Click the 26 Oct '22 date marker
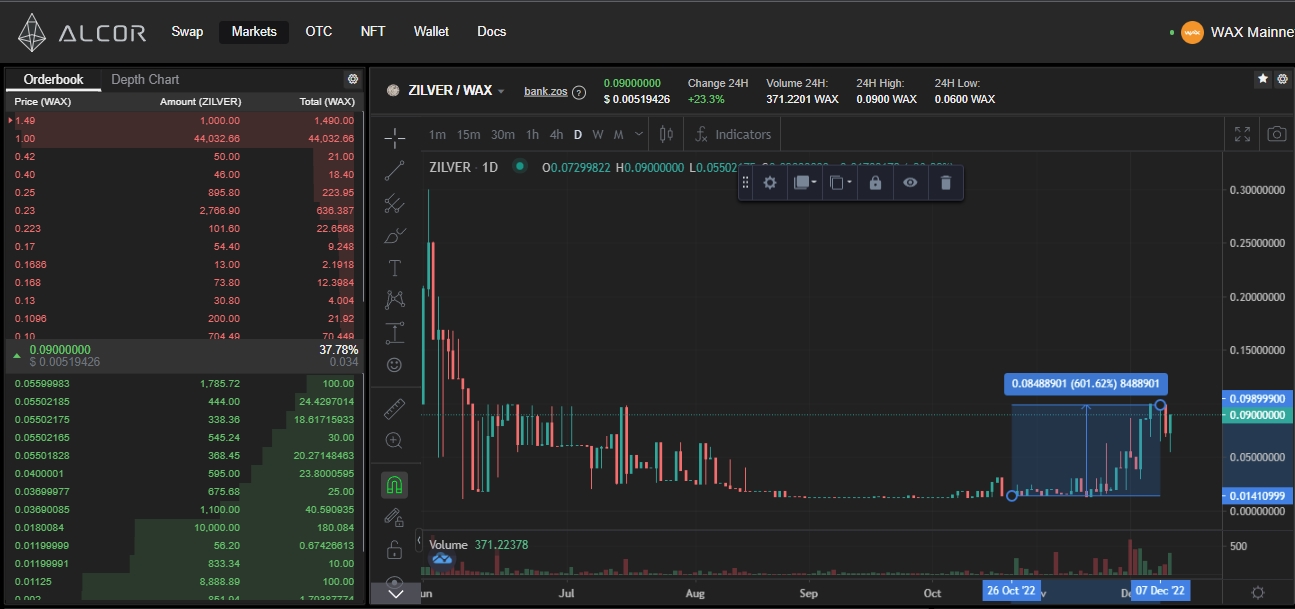1295x609 pixels. [x=1012, y=590]
